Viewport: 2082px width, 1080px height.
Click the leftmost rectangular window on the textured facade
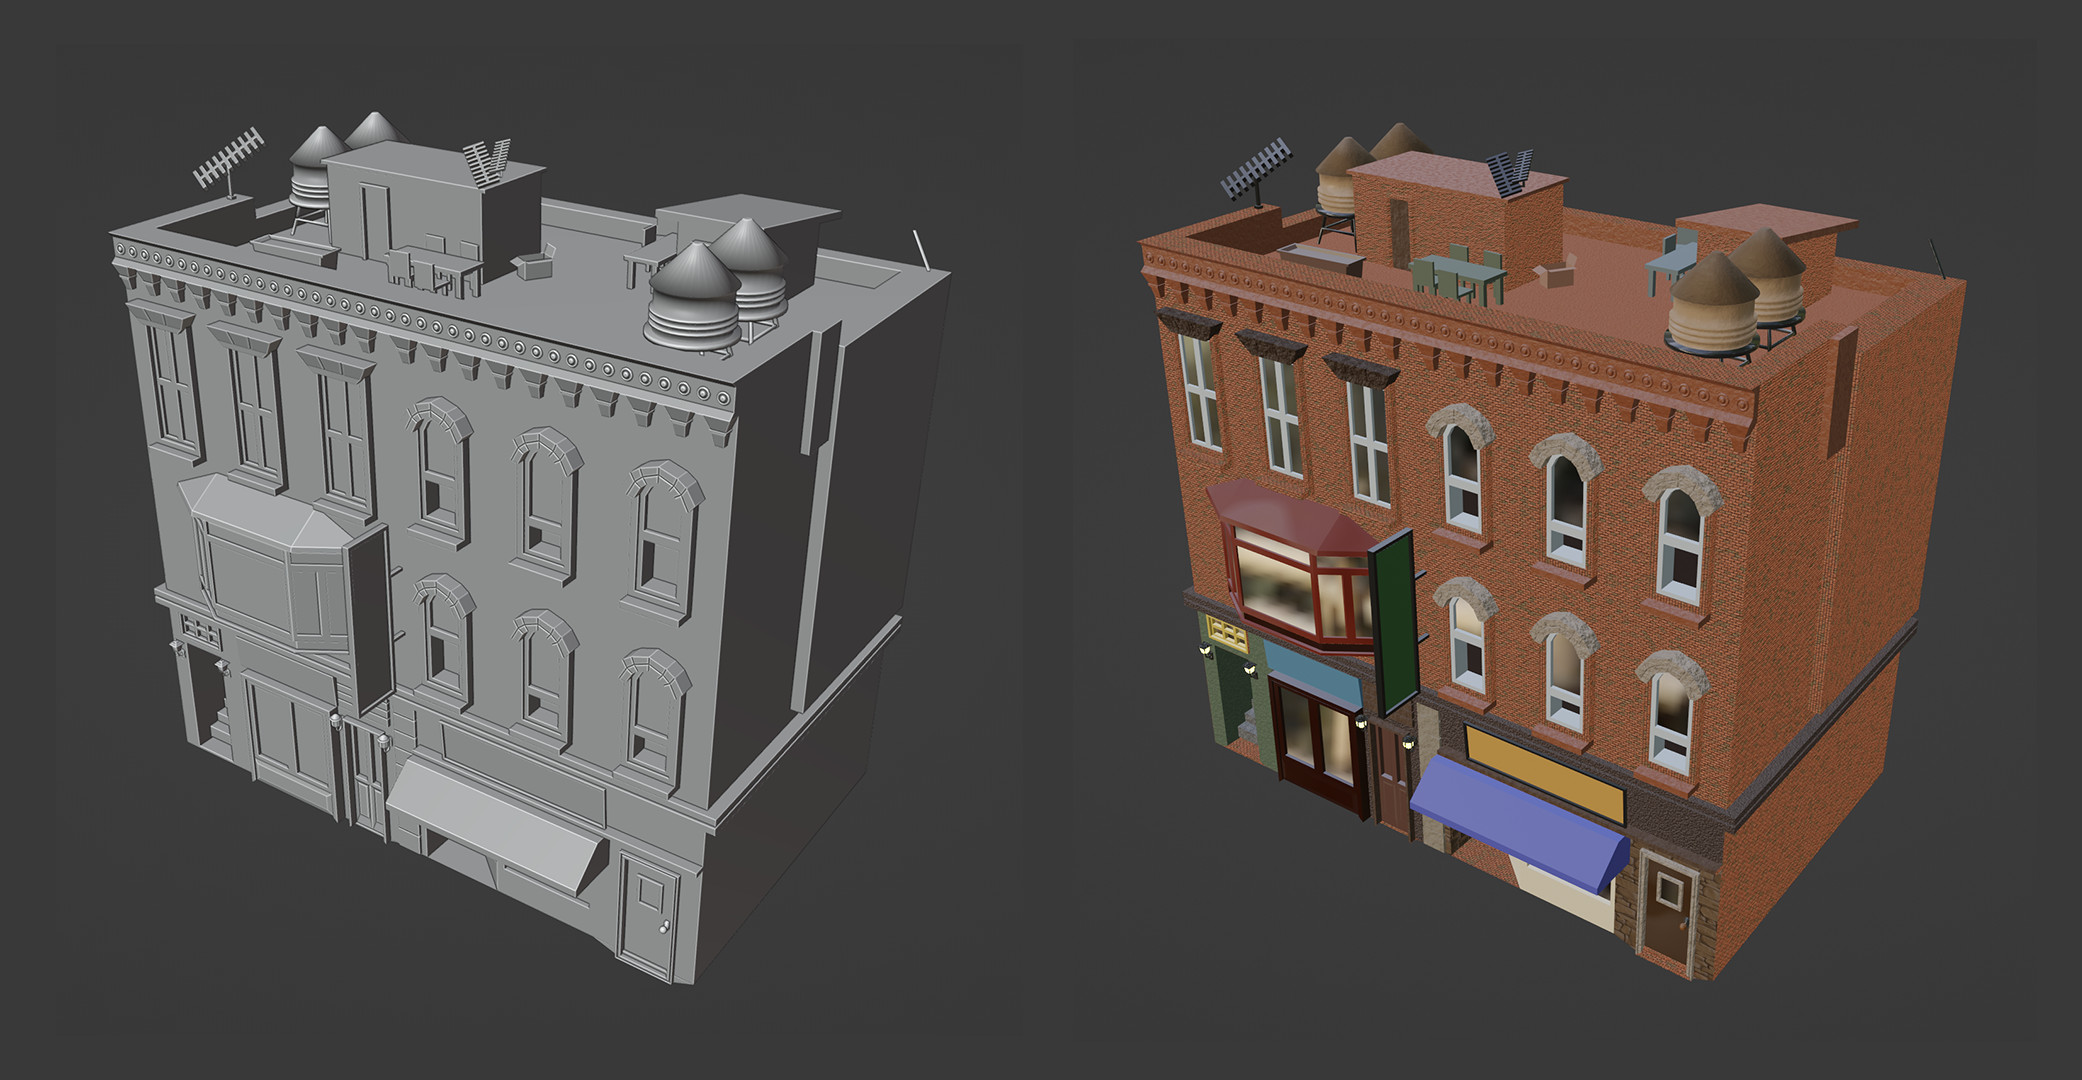coord(1199,390)
